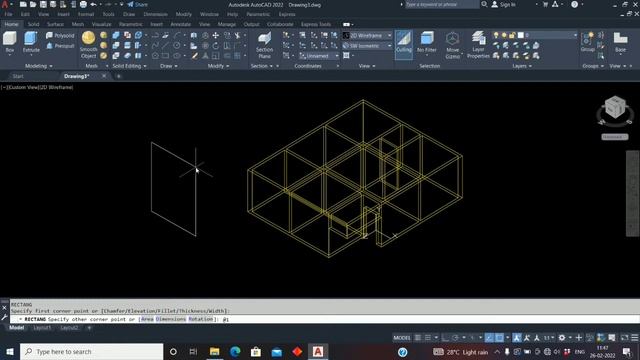This screenshot has height=360, width=640.
Task: Switch to the Layout2 tab
Action: tap(69, 328)
